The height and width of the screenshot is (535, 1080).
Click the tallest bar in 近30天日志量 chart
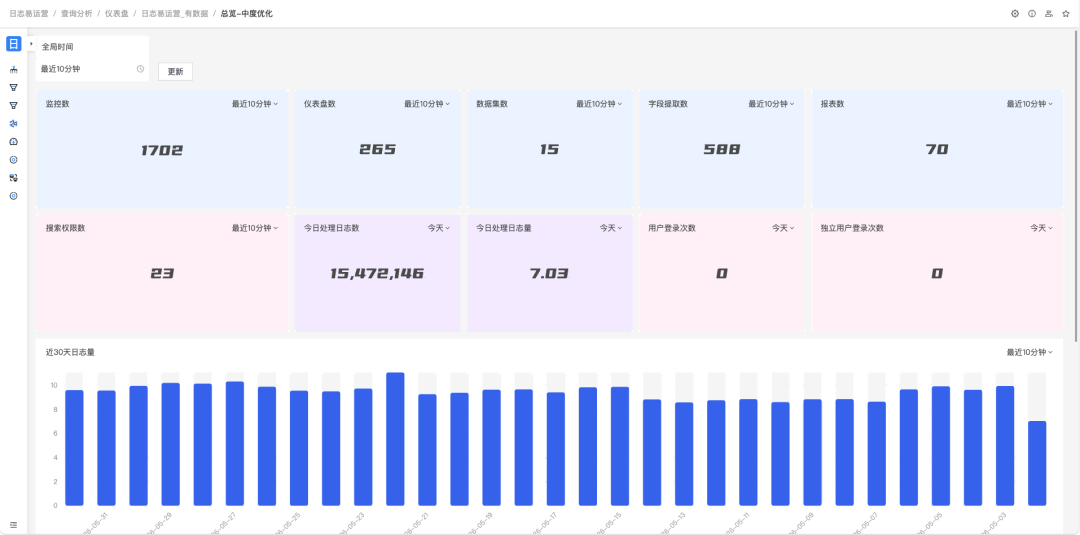coord(395,439)
